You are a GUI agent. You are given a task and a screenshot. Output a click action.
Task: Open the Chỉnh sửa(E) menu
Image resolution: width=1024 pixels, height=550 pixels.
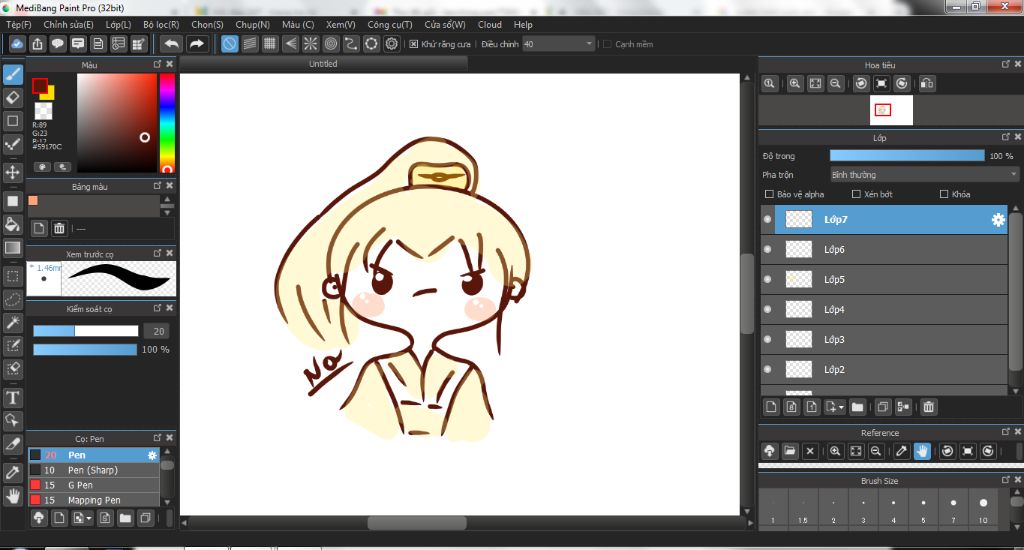click(x=69, y=24)
